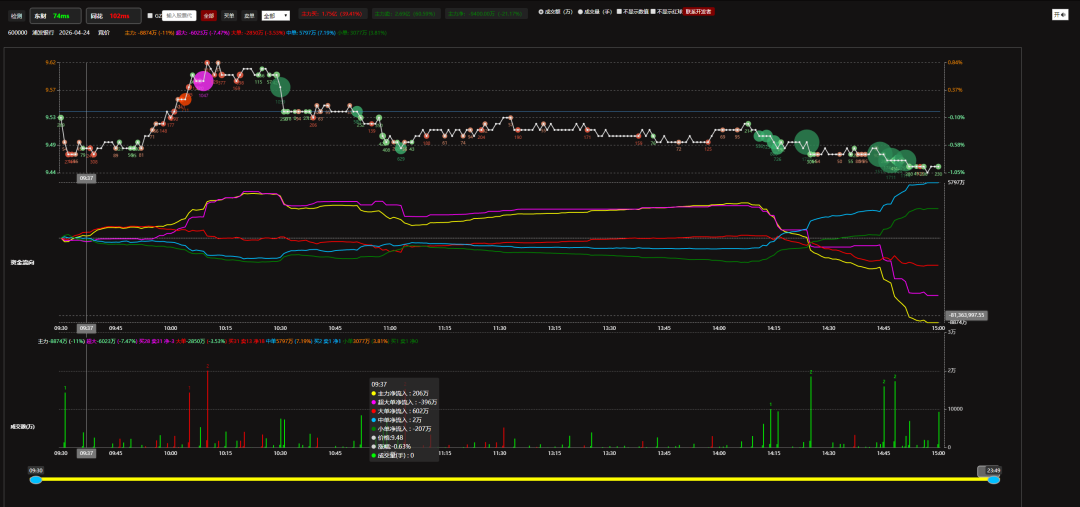Toggle the checkbox beside the stock code input
Screen dimensions: 1080x507
tap(150, 16)
